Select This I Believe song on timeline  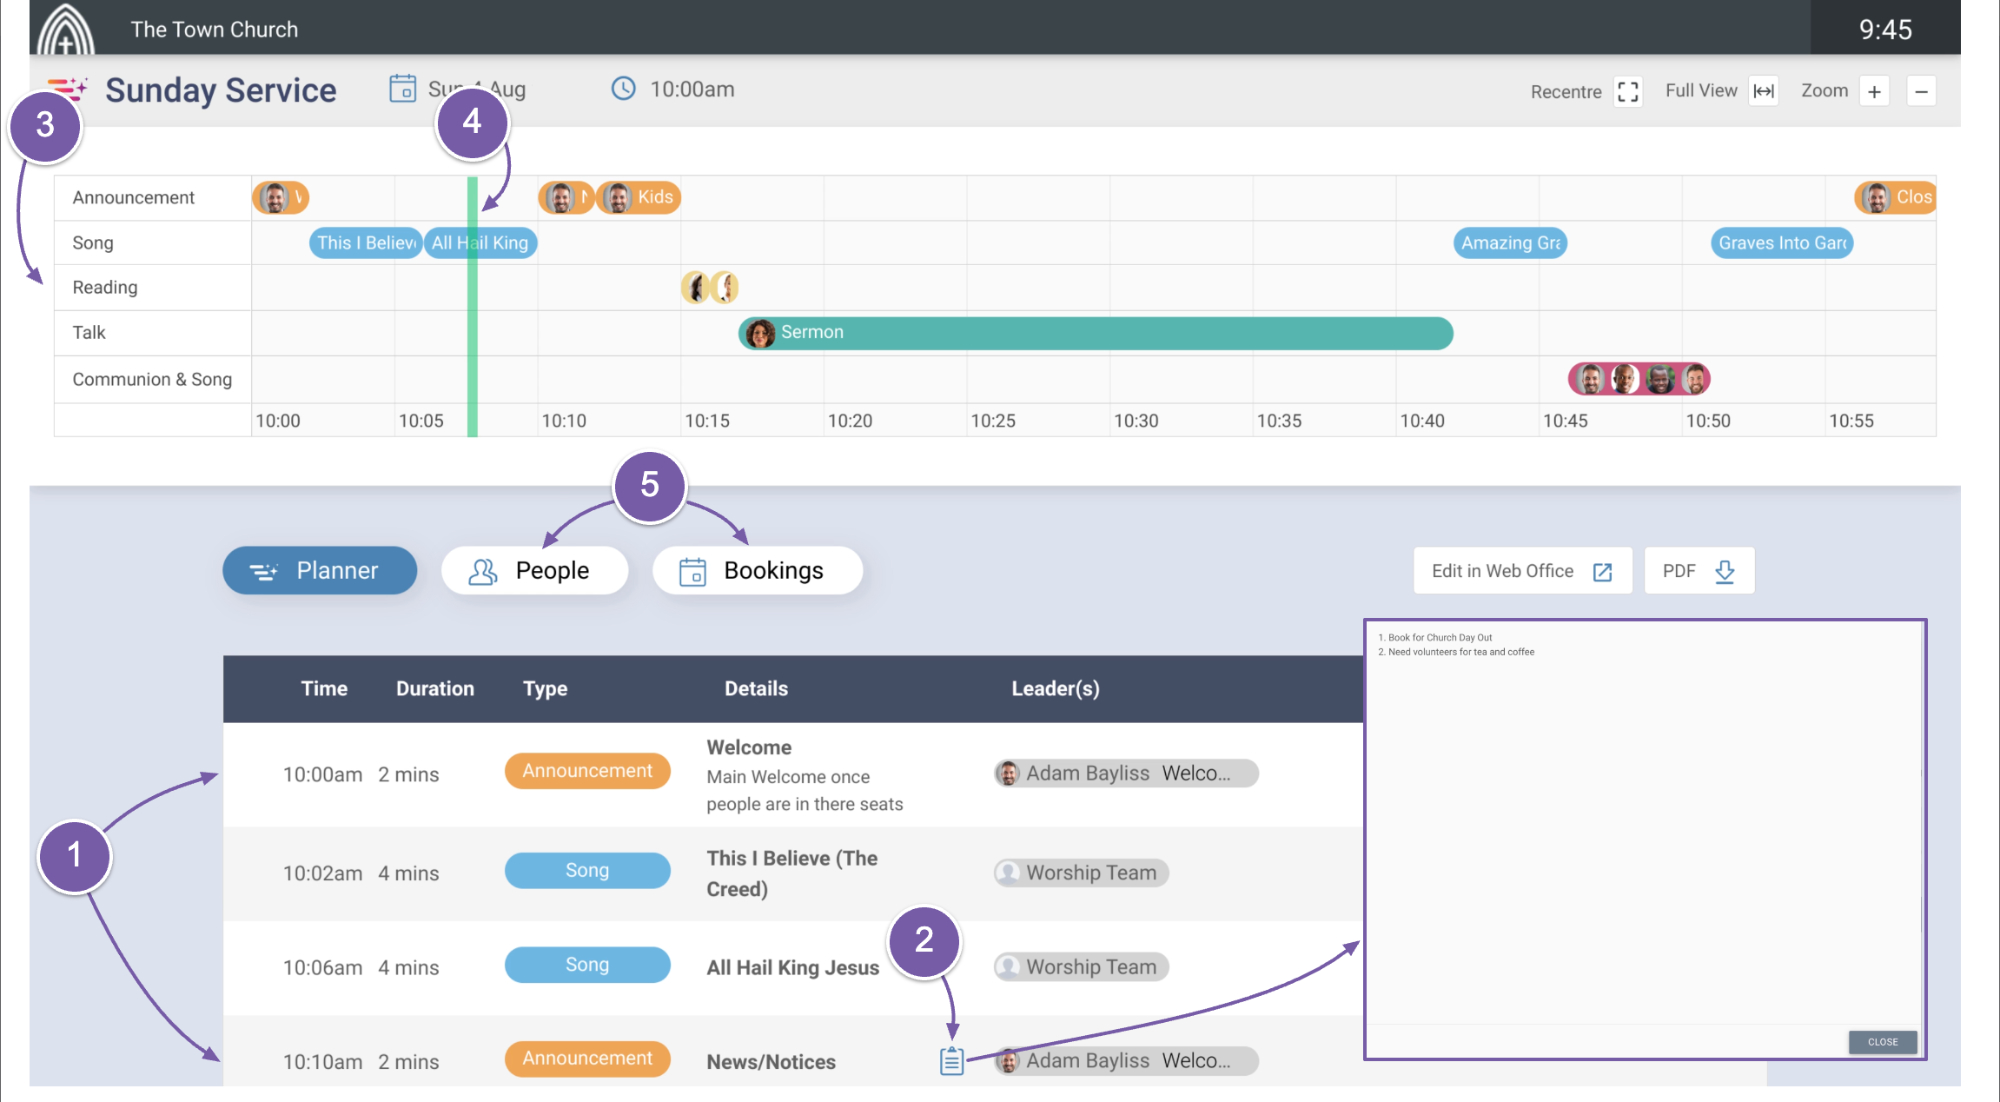[x=366, y=243]
